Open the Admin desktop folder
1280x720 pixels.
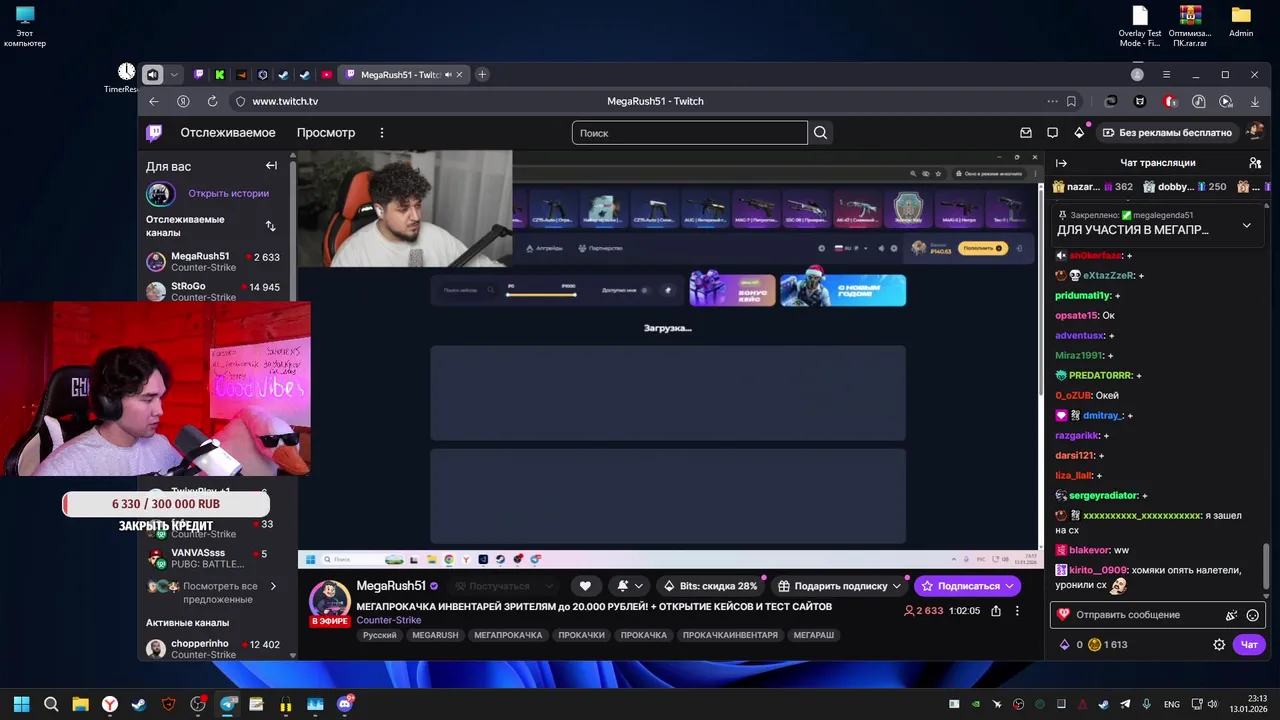pos(1241,22)
